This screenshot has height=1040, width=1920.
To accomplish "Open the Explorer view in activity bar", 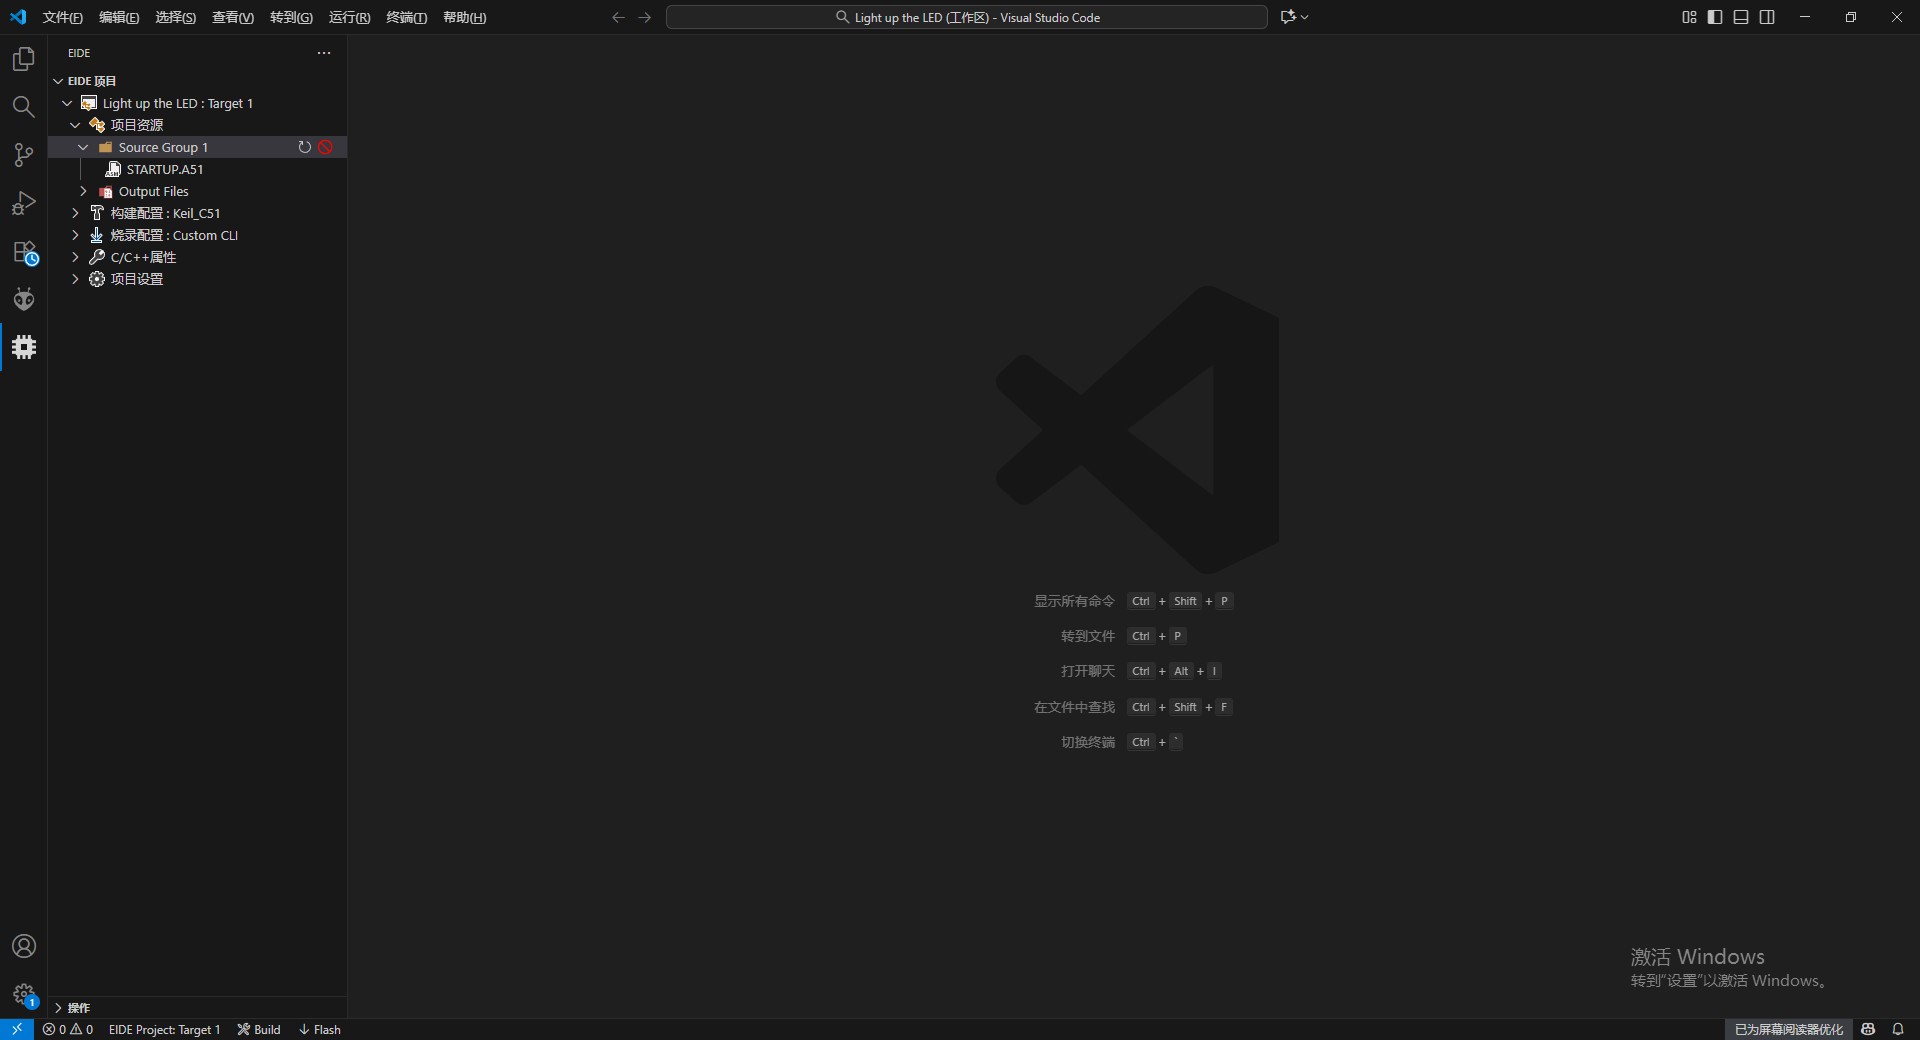I will pos(24,60).
